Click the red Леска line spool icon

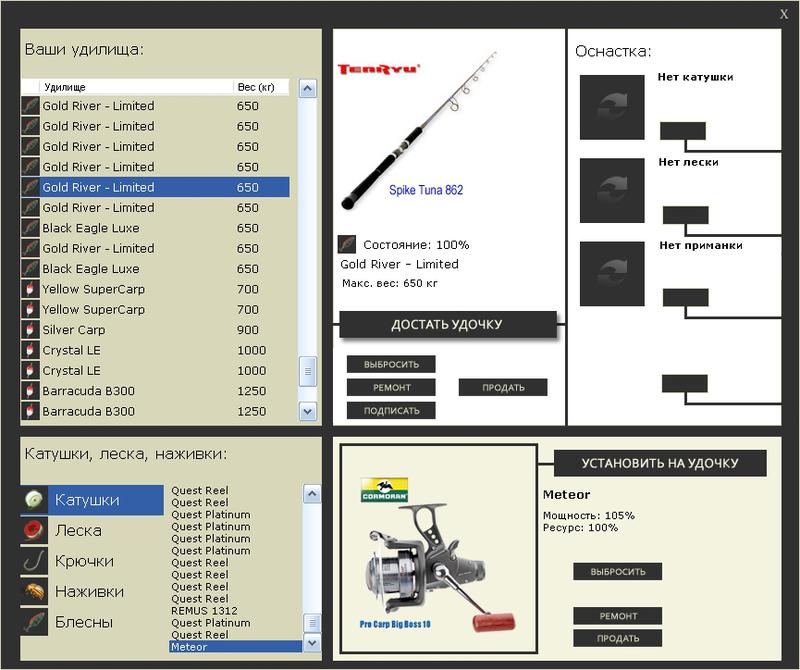coord(34,530)
